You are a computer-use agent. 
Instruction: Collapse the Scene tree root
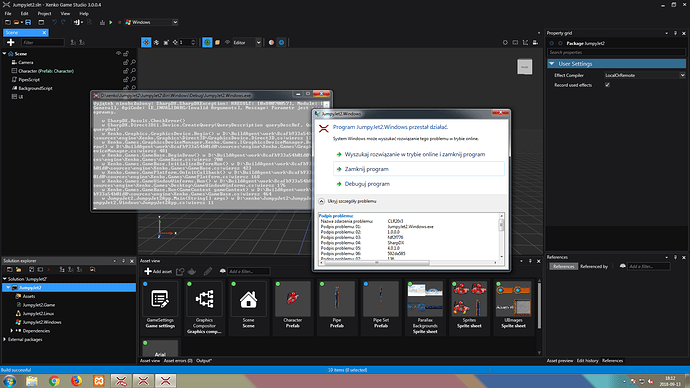[x=4, y=54]
